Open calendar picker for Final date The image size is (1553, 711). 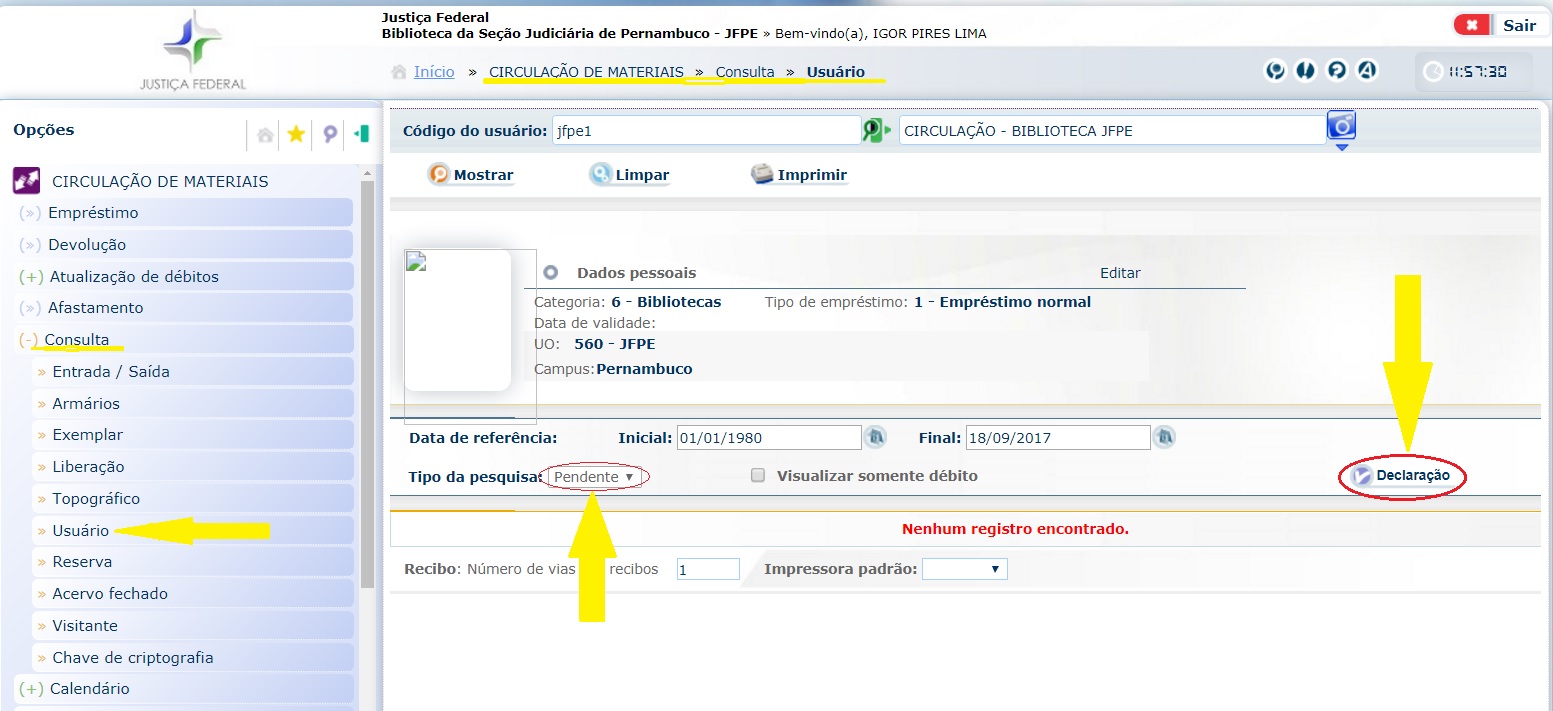click(x=1165, y=437)
